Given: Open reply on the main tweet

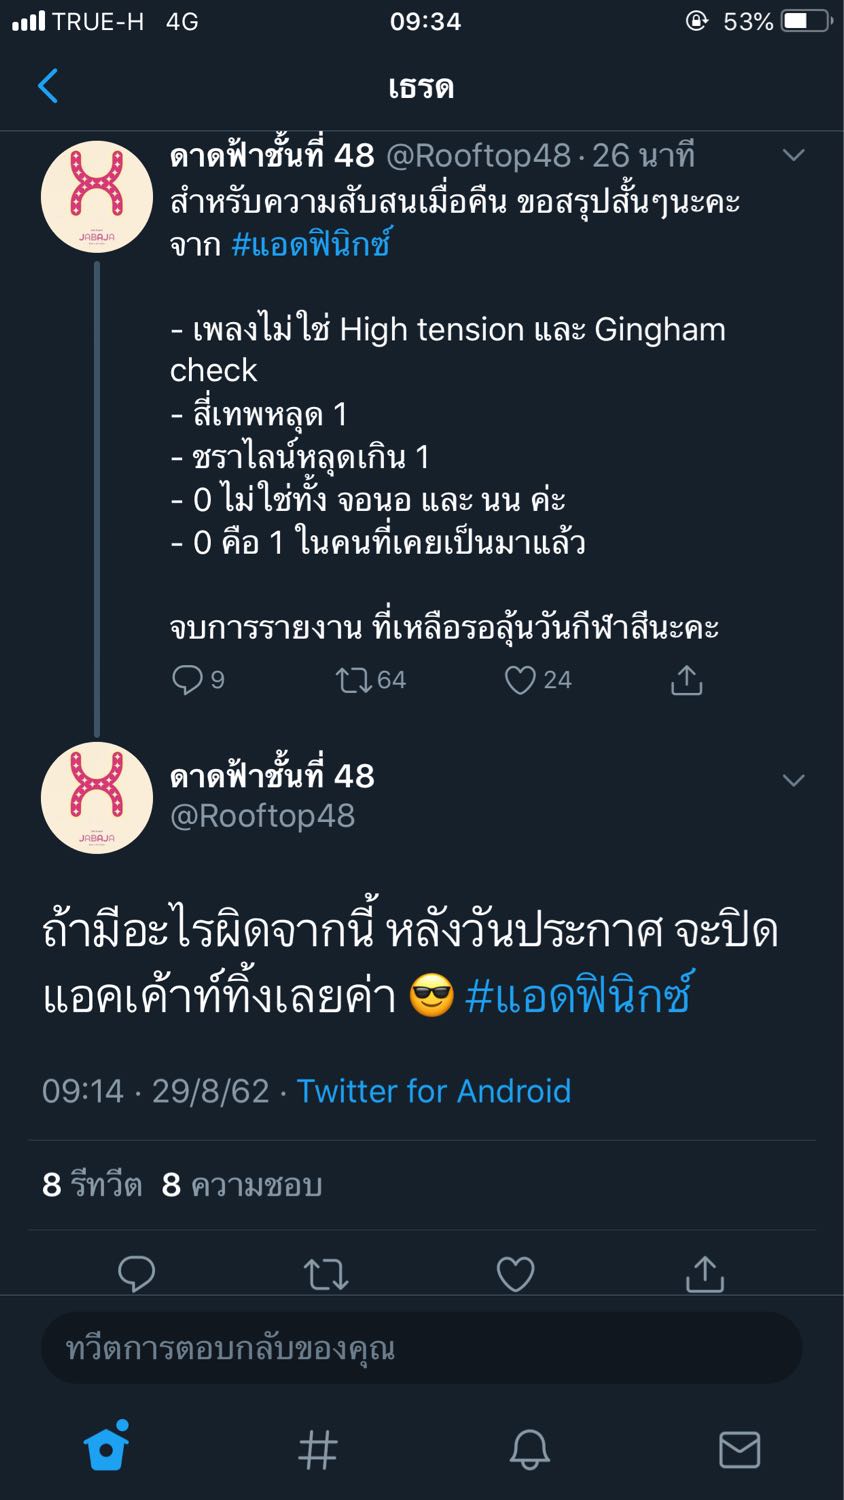Looking at the screenshot, I should coord(137,1273).
